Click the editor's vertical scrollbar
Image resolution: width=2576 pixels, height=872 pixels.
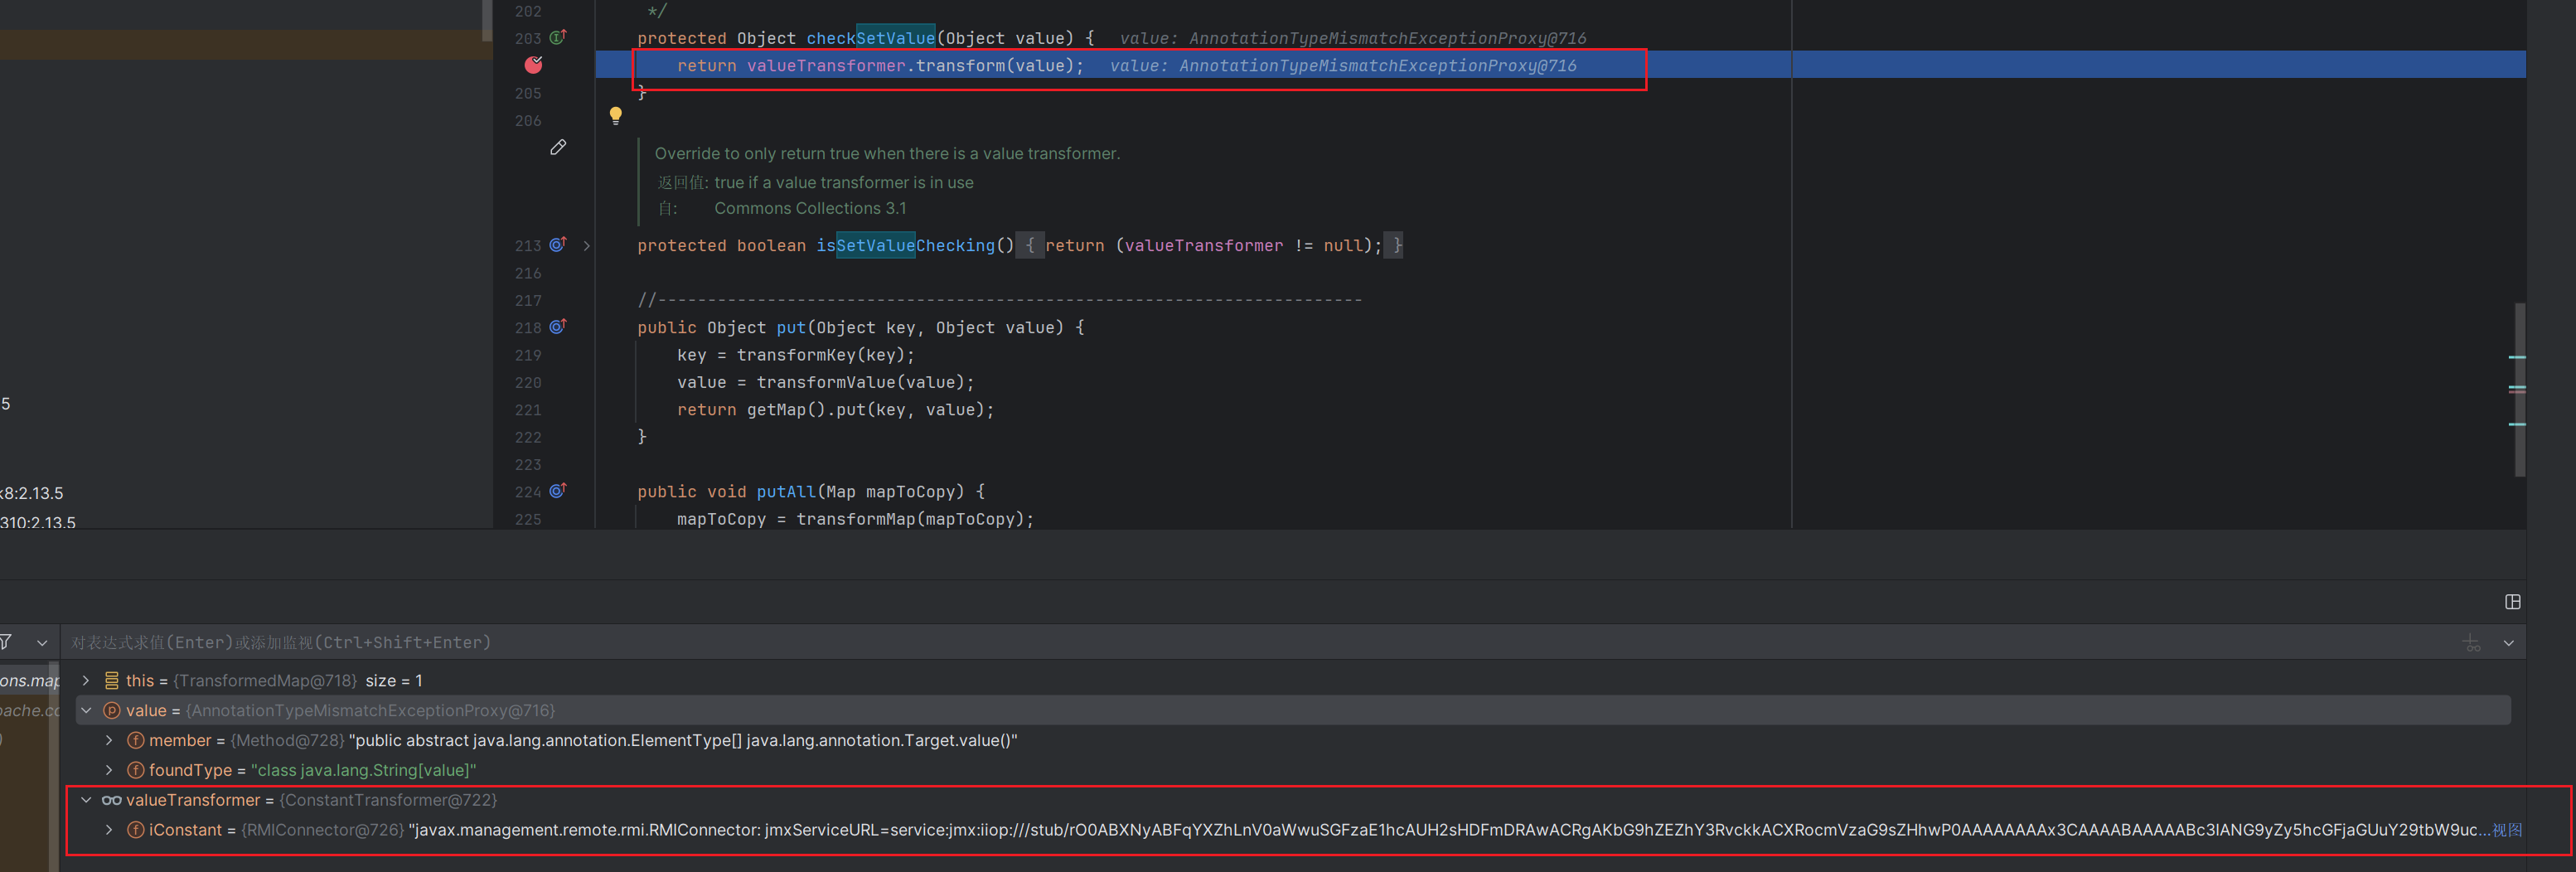point(2520,390)
